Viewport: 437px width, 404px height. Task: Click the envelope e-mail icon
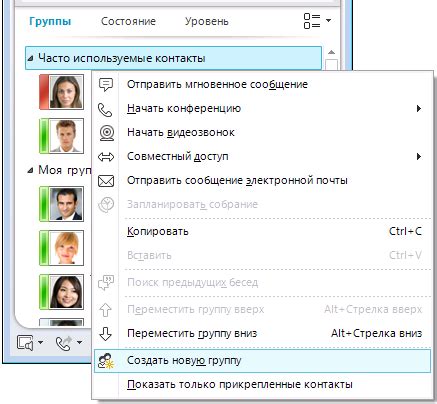pos(106,181)
